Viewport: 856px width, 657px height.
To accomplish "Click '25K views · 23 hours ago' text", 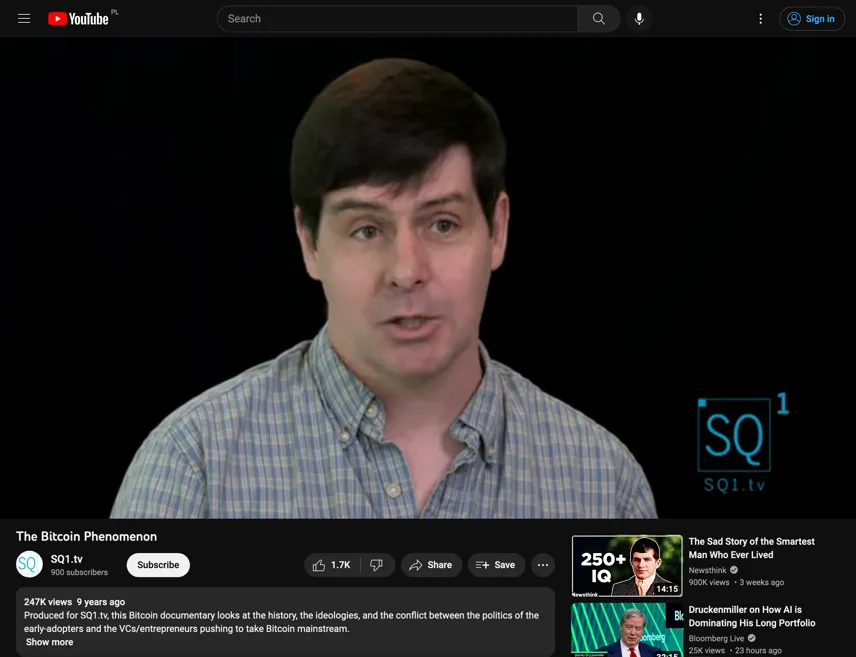I will (x=735, y=650).
